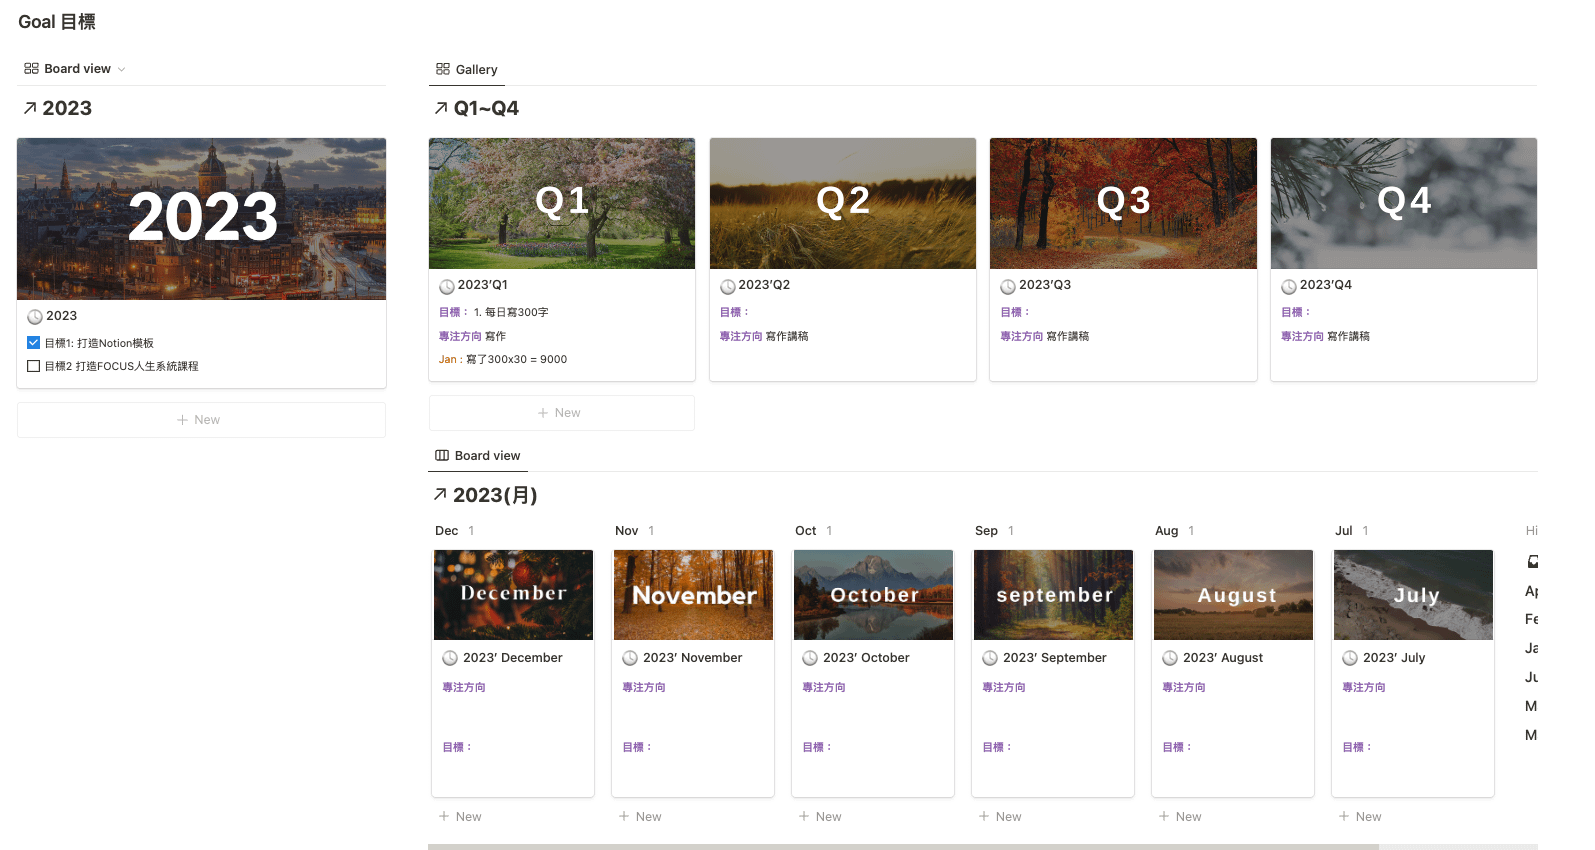Screen dimensions: 1595x850
Task: Click the arrow icon beside Q1~Q4 heading
Action: coord(441,108)
